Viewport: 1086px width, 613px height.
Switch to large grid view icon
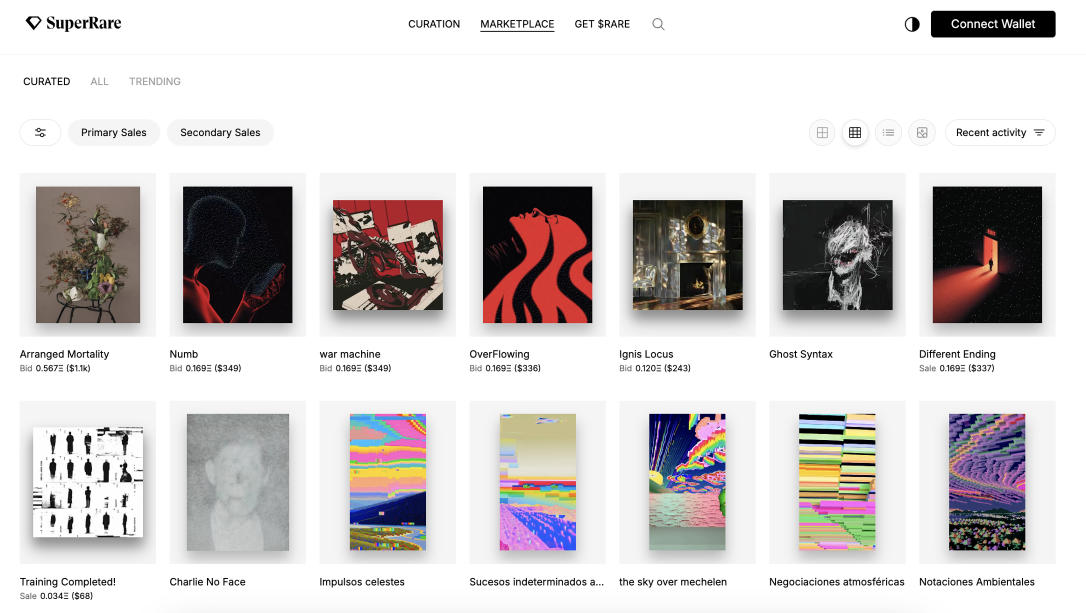[x=822, y=132]
